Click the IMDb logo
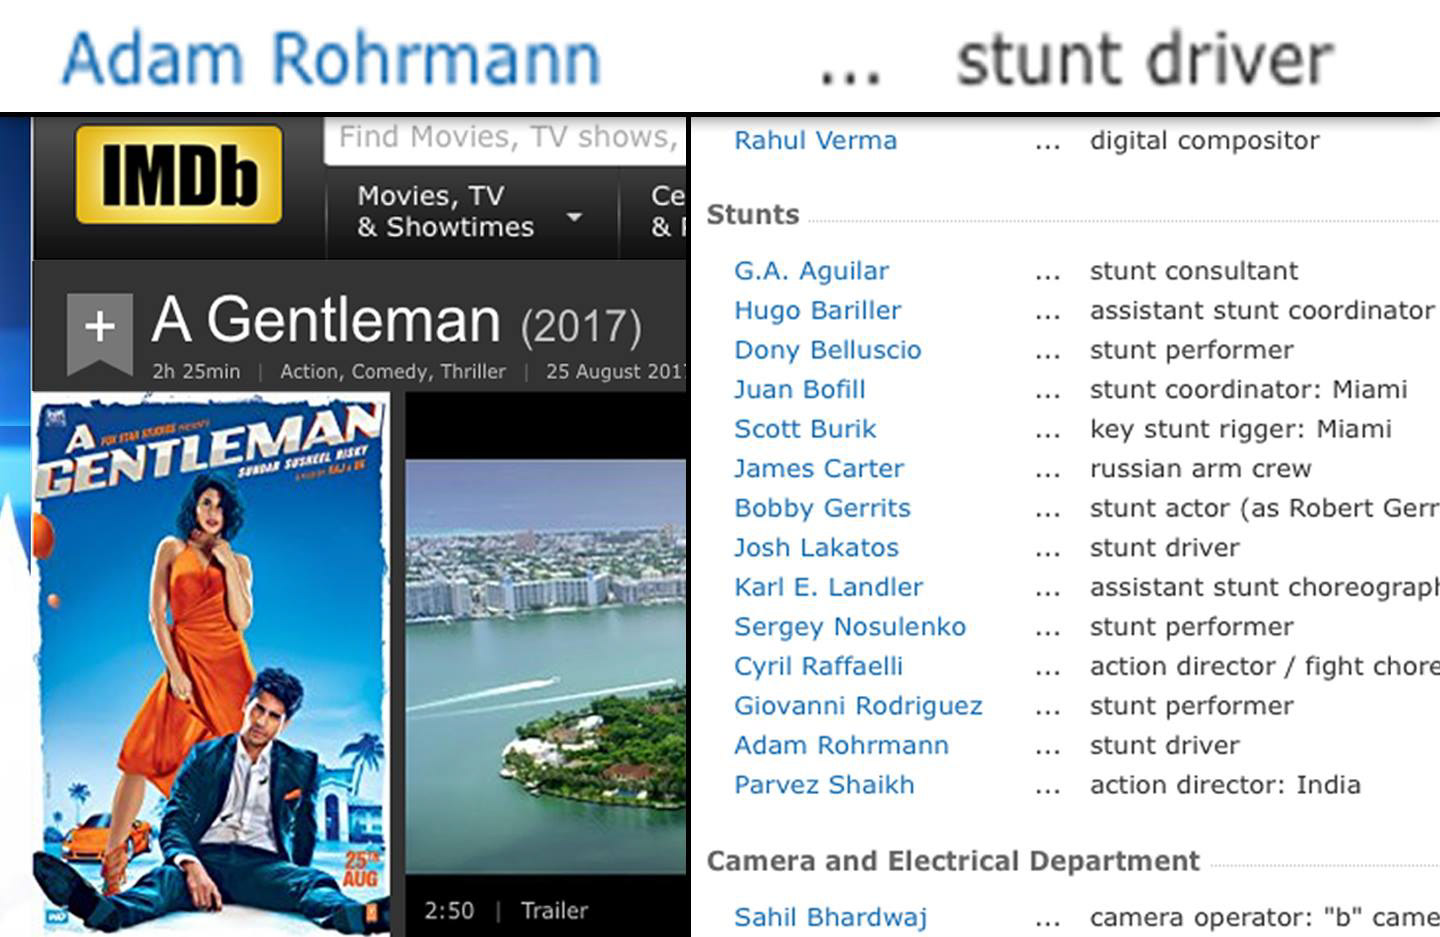Image resolution: width=1440 pixels, height=937 pixels. 178,174
